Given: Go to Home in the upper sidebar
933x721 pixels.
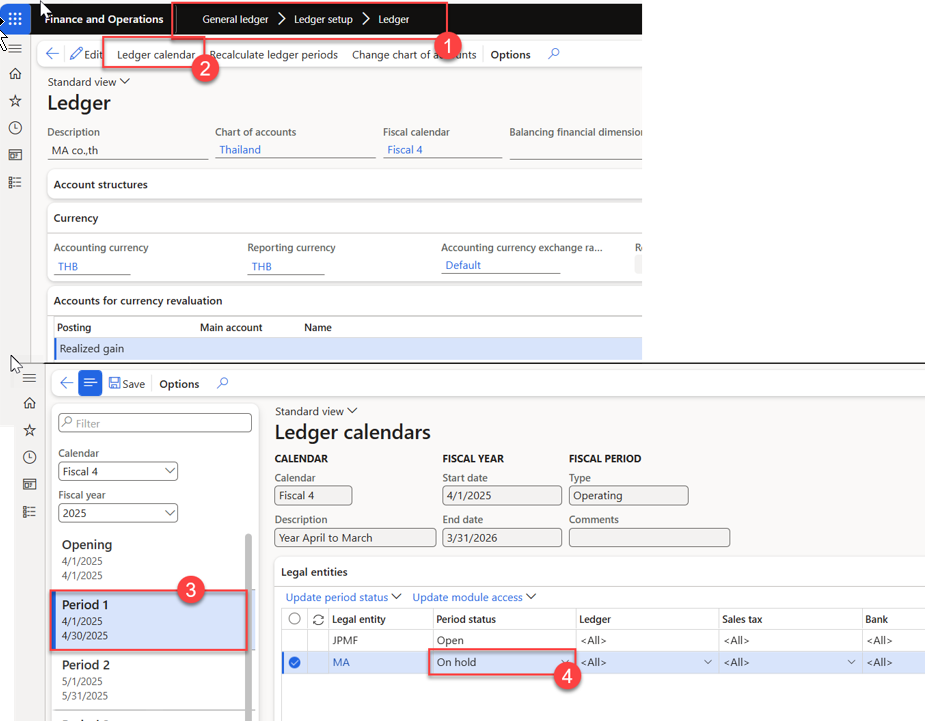Looking at the screenshot, I should (15, 74).
